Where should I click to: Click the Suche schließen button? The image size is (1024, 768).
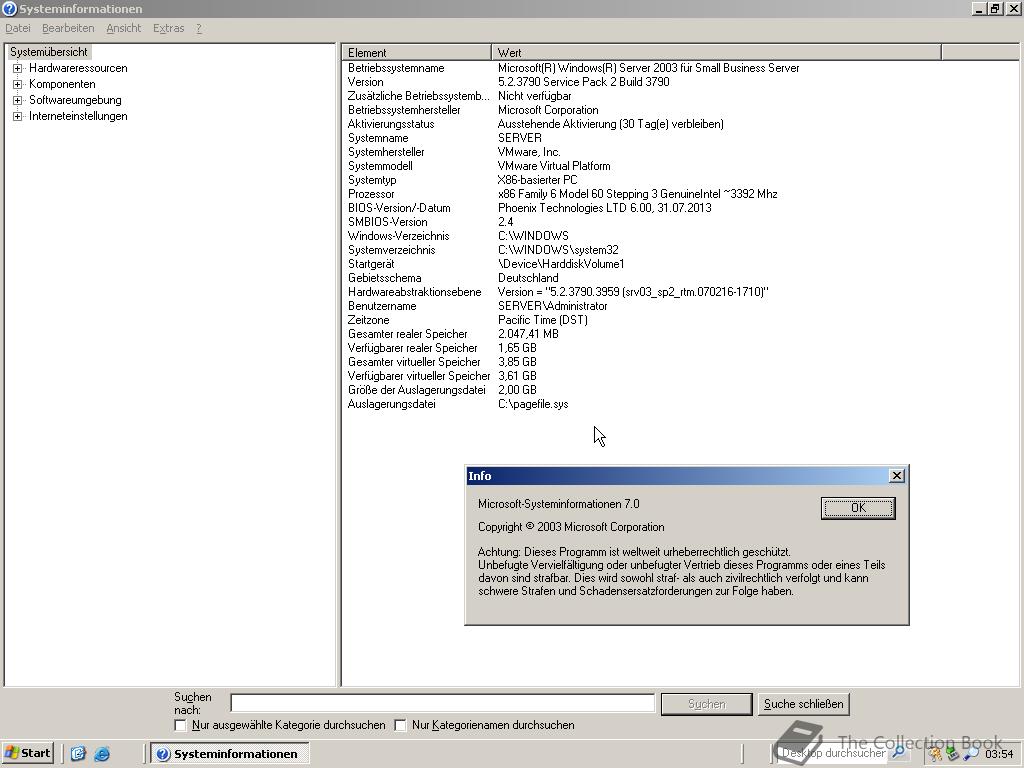(x=803, y=704)
